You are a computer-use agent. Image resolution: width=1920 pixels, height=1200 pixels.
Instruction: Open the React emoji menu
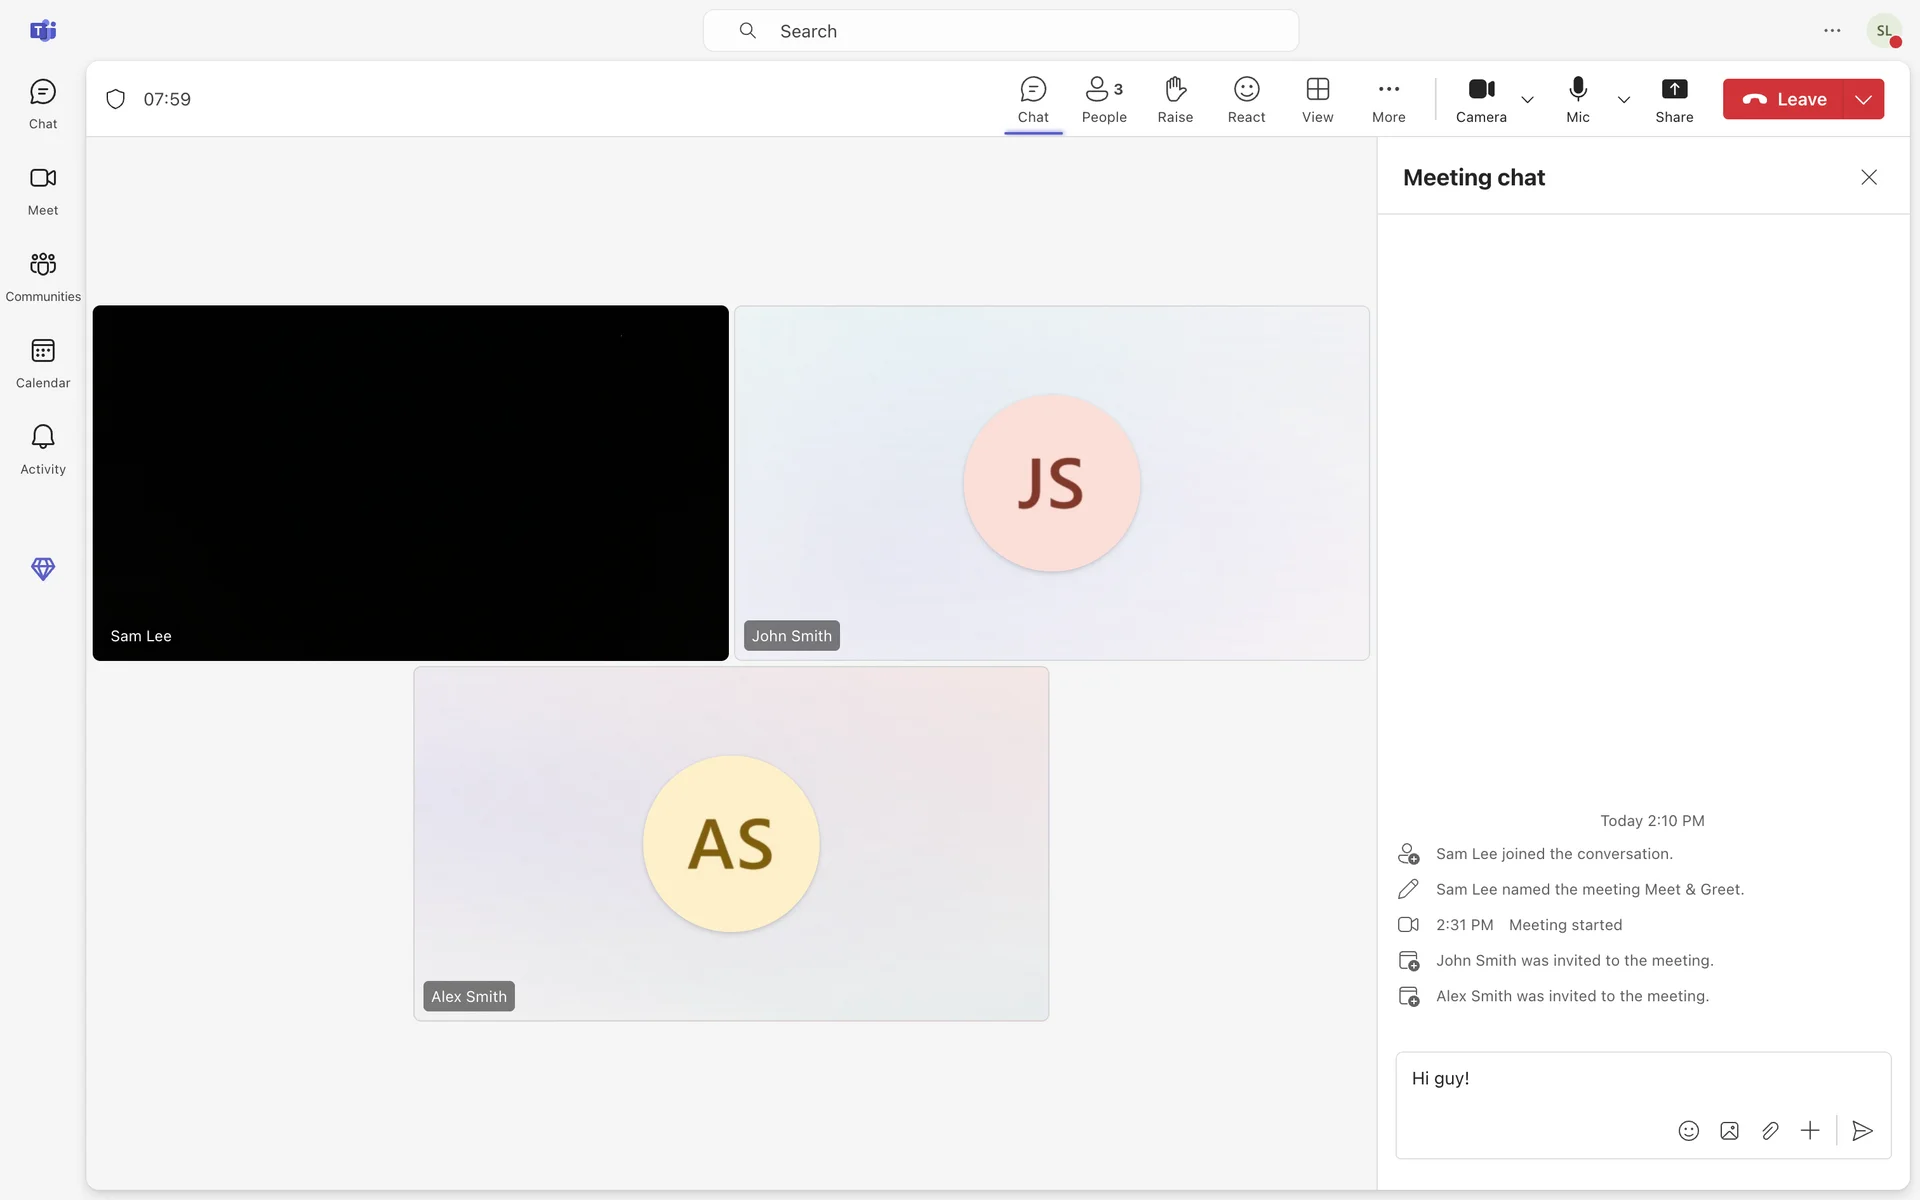pyautogui.click(x=1246, y=99)
